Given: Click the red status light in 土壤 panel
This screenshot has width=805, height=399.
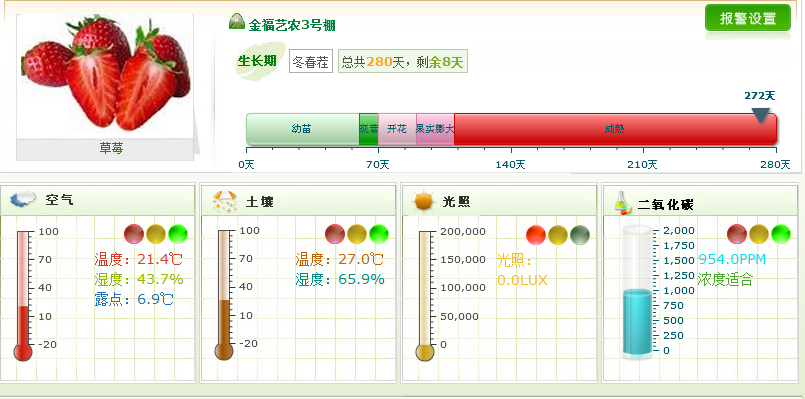Looking at the screenshot, I should pyautogui.click(x=335, y=234).
